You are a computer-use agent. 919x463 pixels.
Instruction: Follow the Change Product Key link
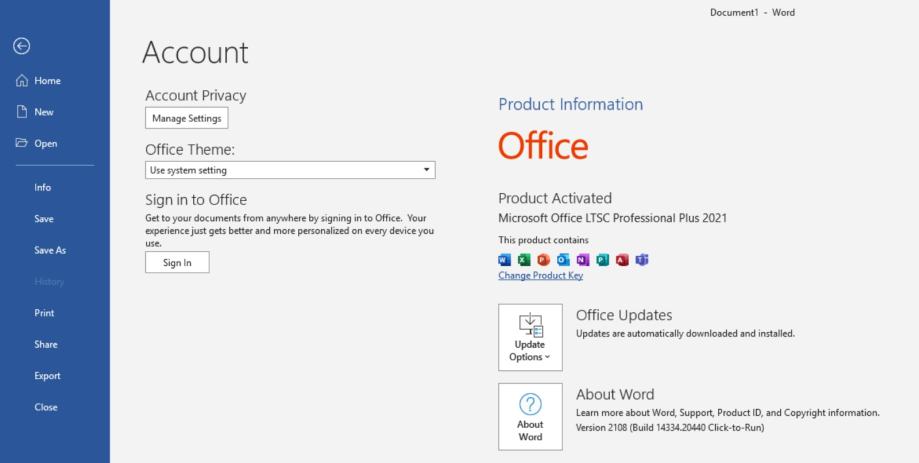tap(540, 275)
